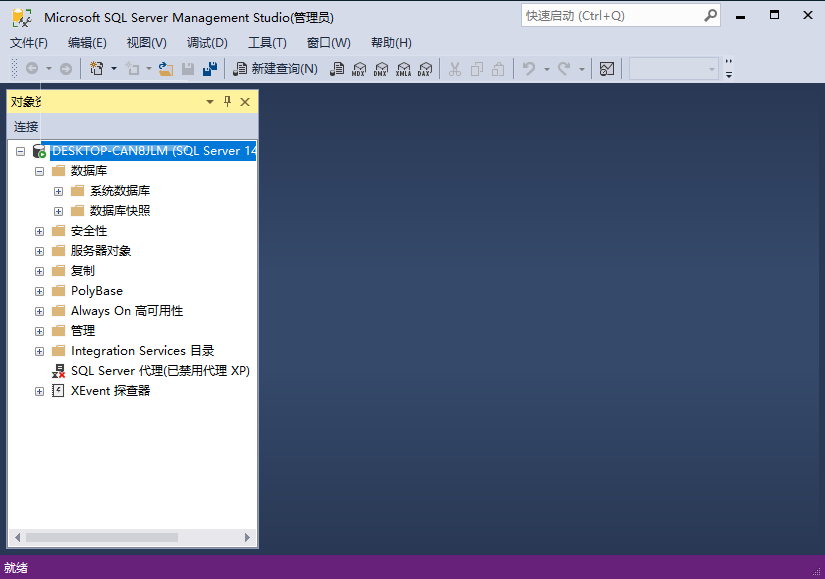The width and height of the screenshot is (825, 579).
Task: Open the 窗口(W) menu
Action: pos(329,43)
